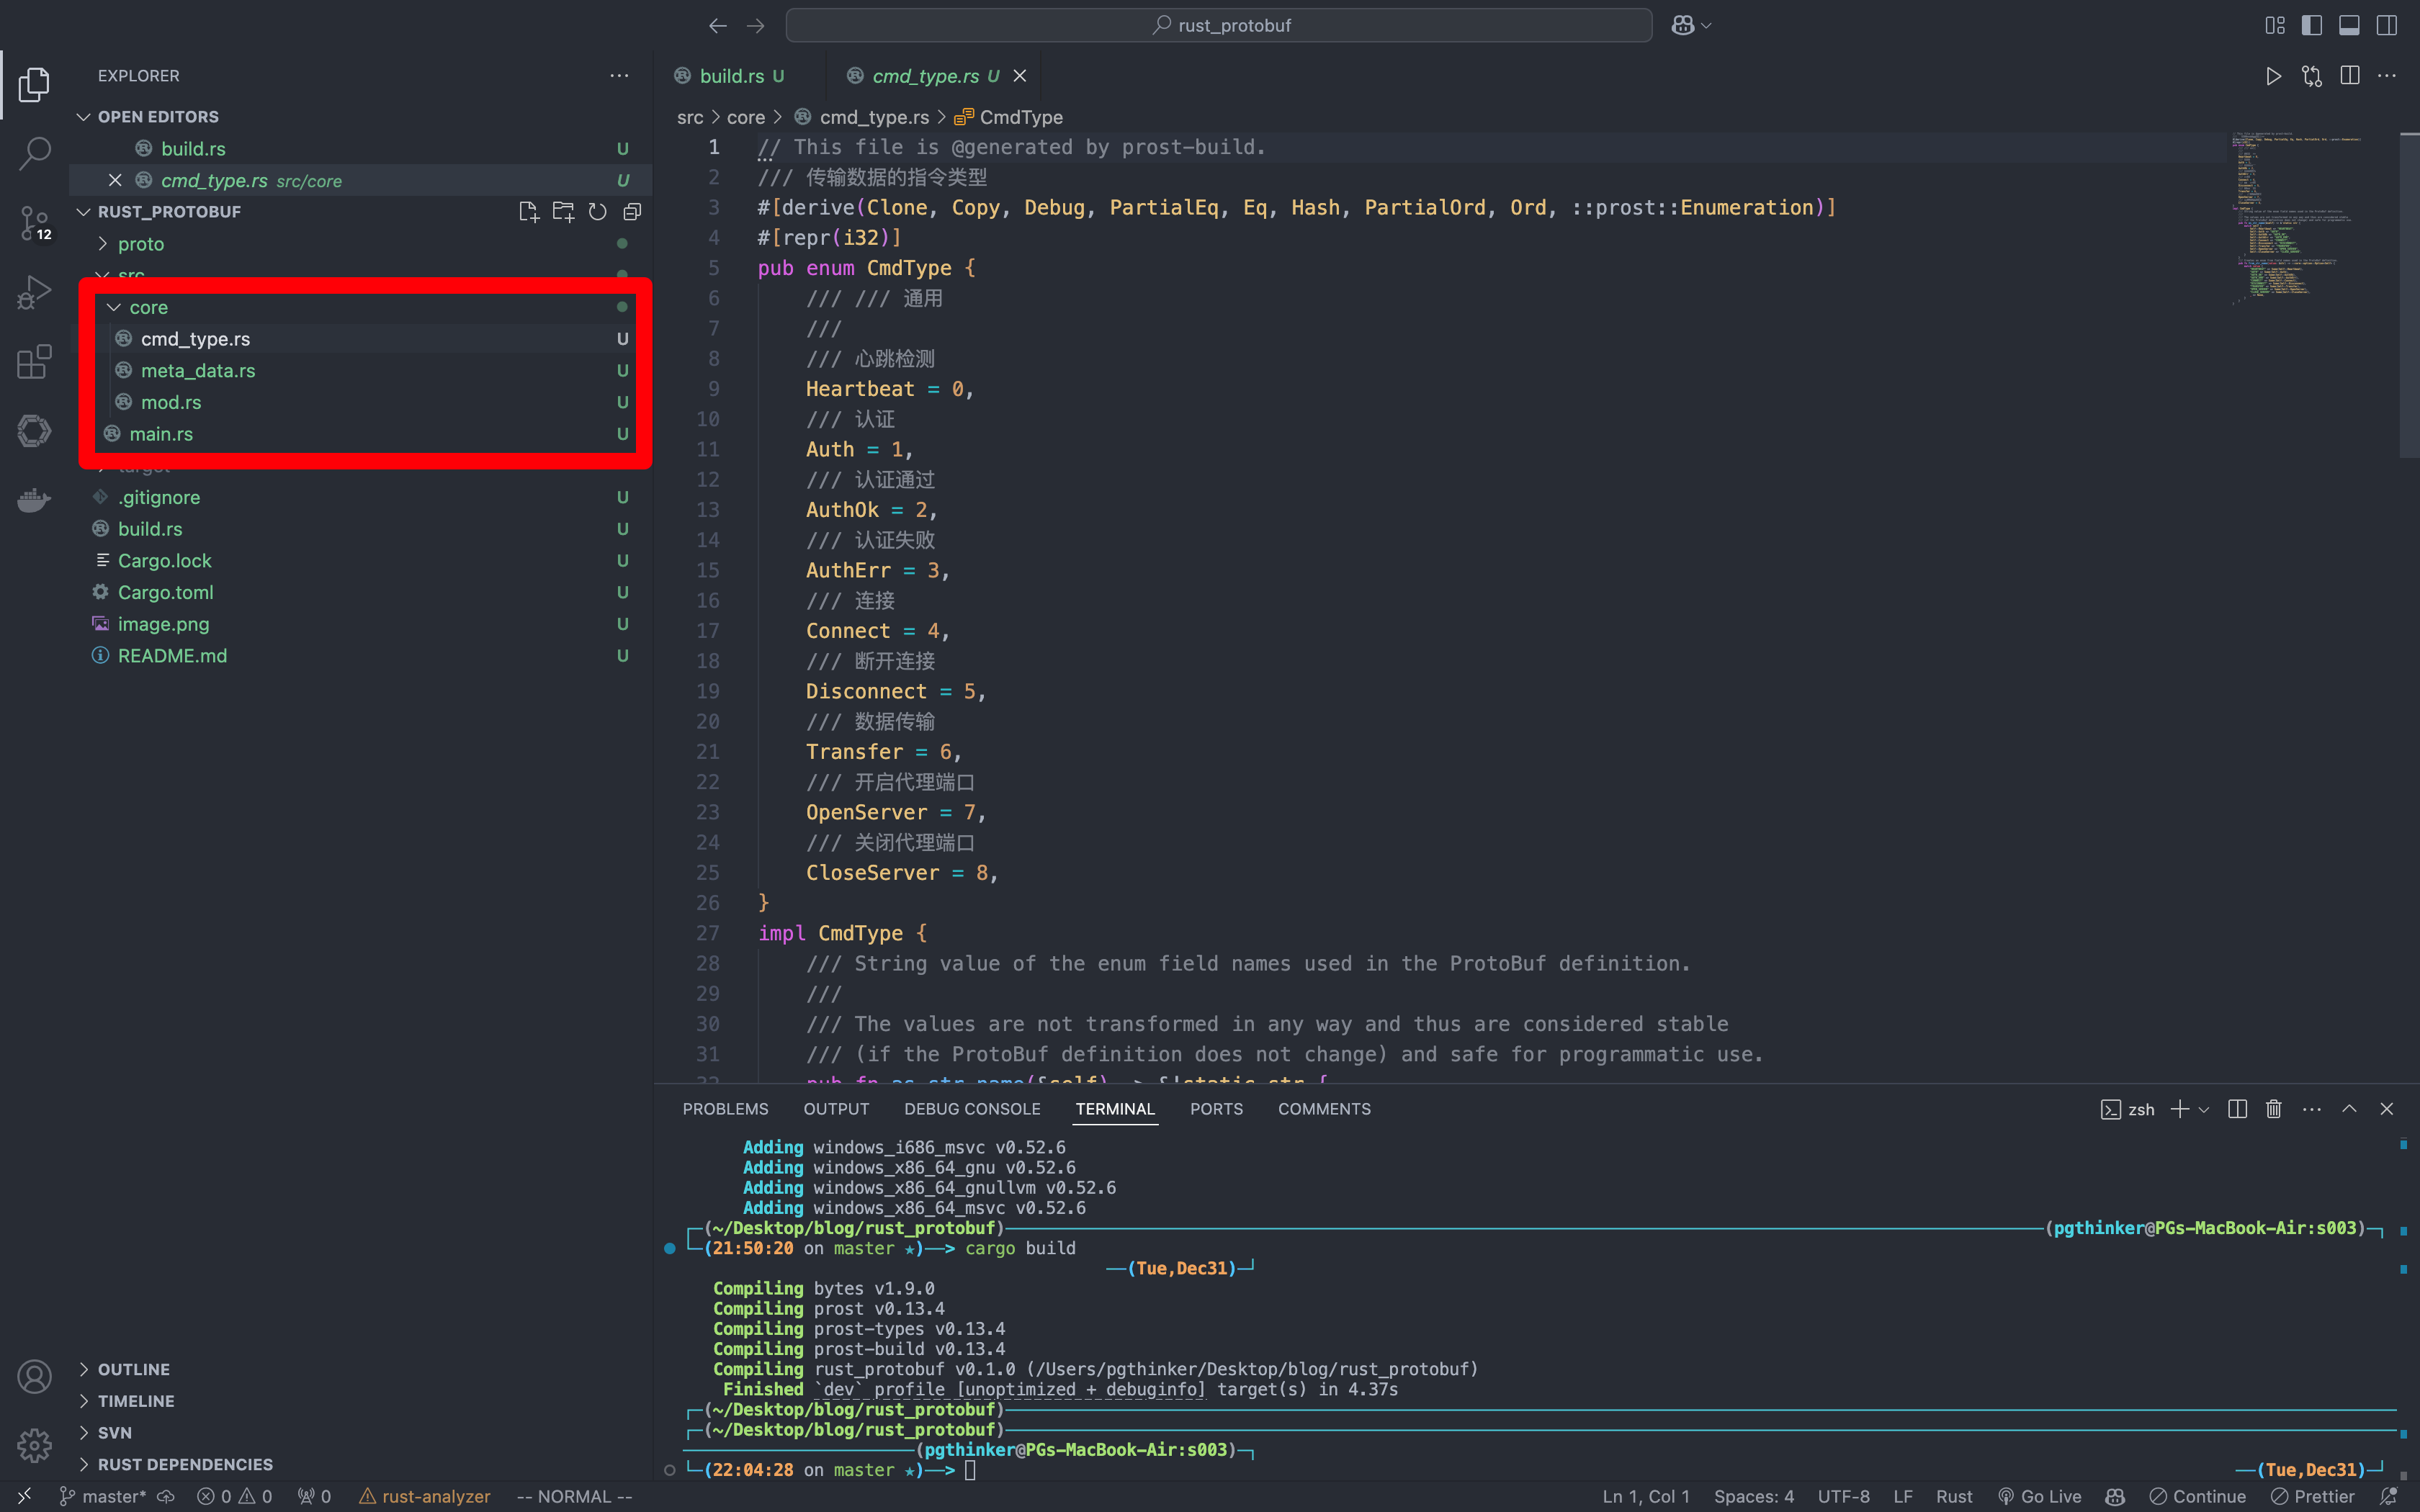The height and width of the screenshot is (1512, 2420).
Task: Go back using navigation arrow
Action: (x=717, y=25)
